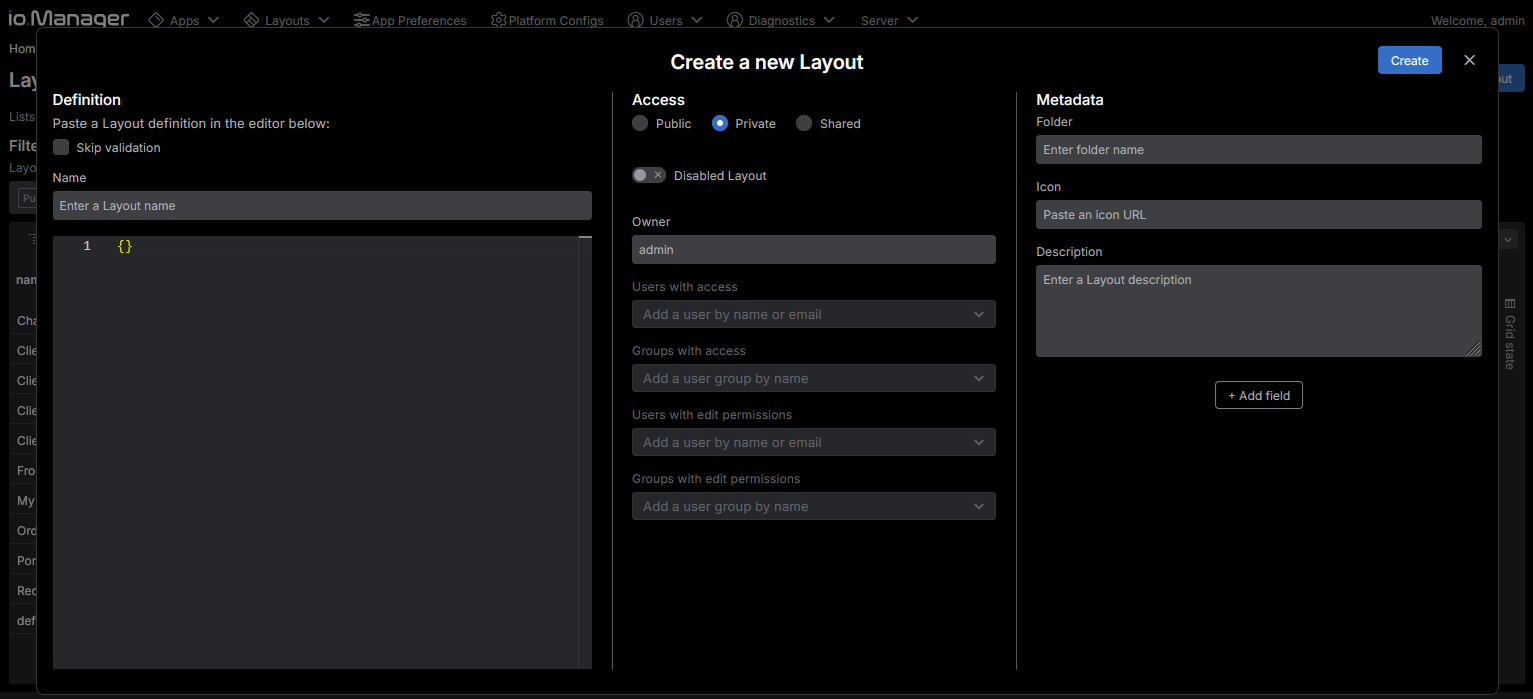The width and height of the screenshot is (1533, 699).
Task: Click the Layout name input field
Action: (x=322, y=205)
